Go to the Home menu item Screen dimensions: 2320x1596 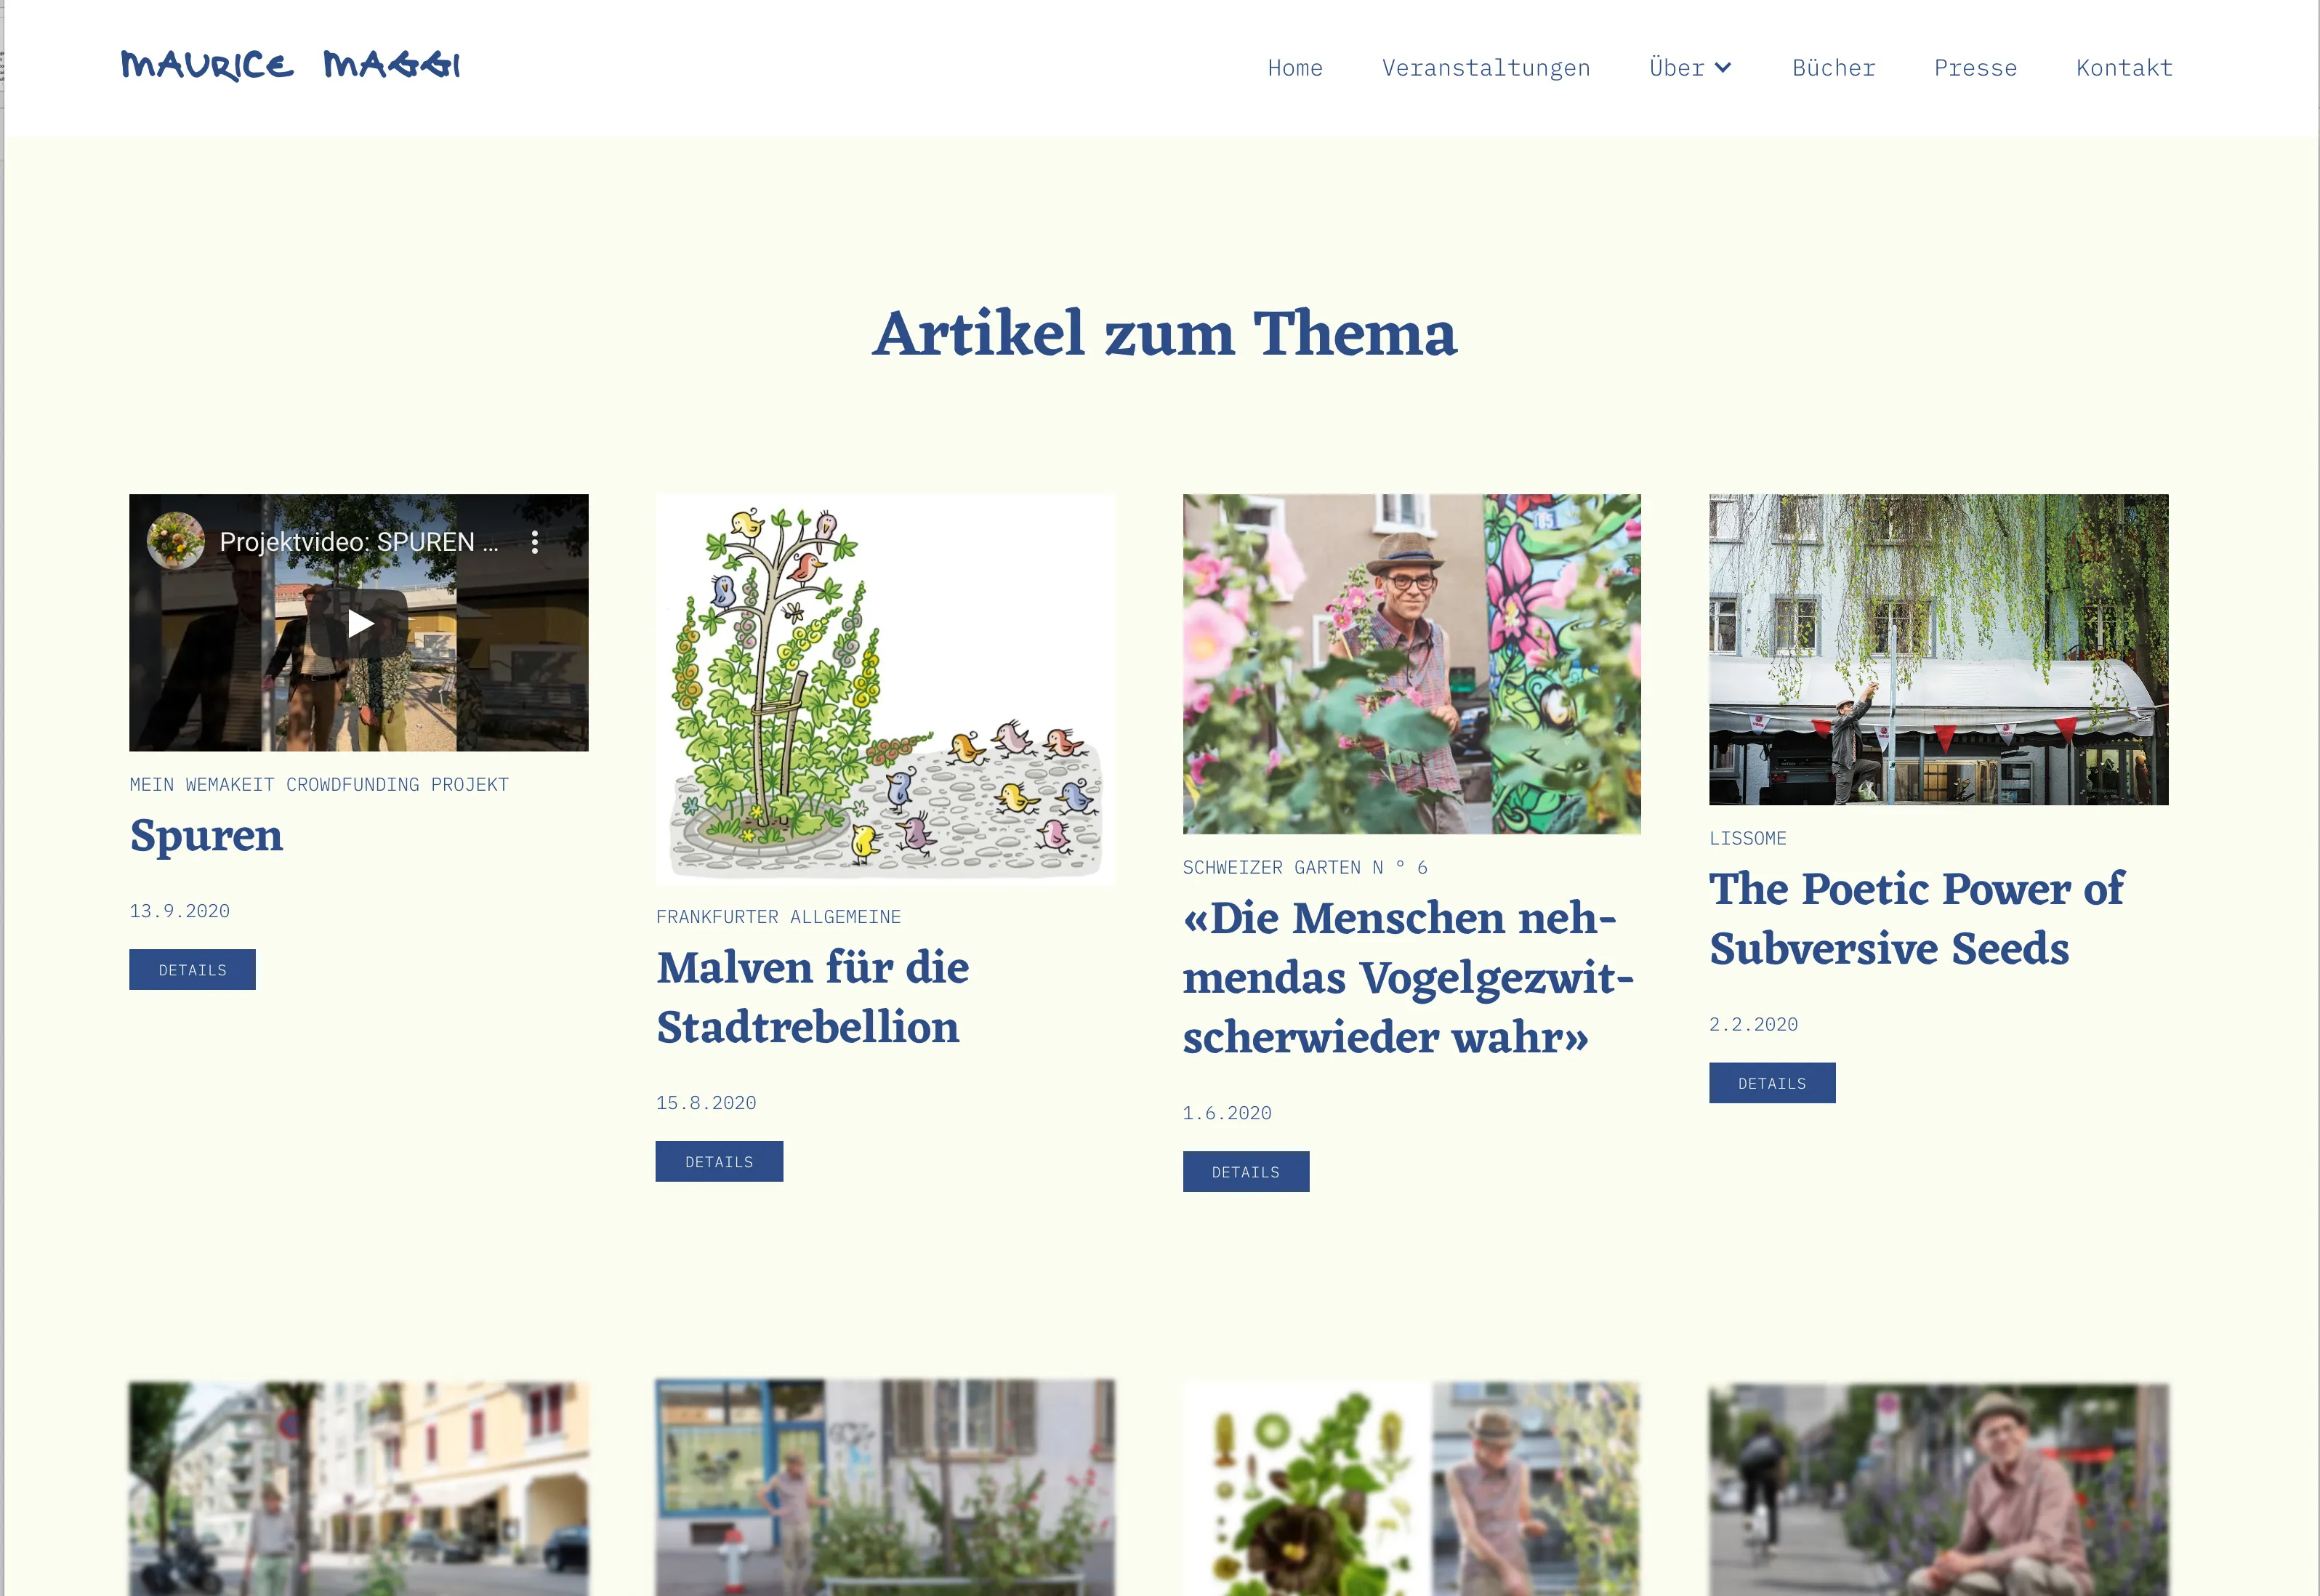pyautogui.click(x=1295, y=68)
